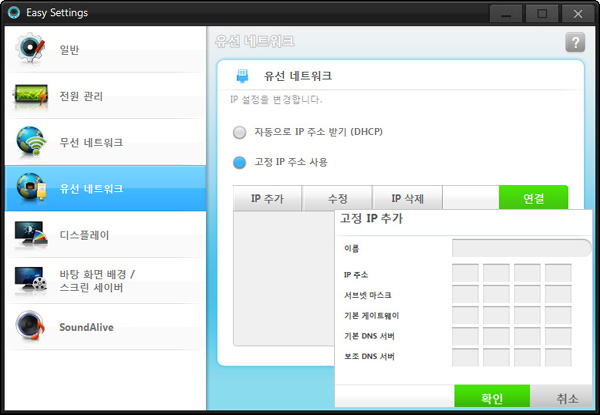
Task: Click the 바탕 화면 배경 screensaver icon
Action: (x=31, y=281)
